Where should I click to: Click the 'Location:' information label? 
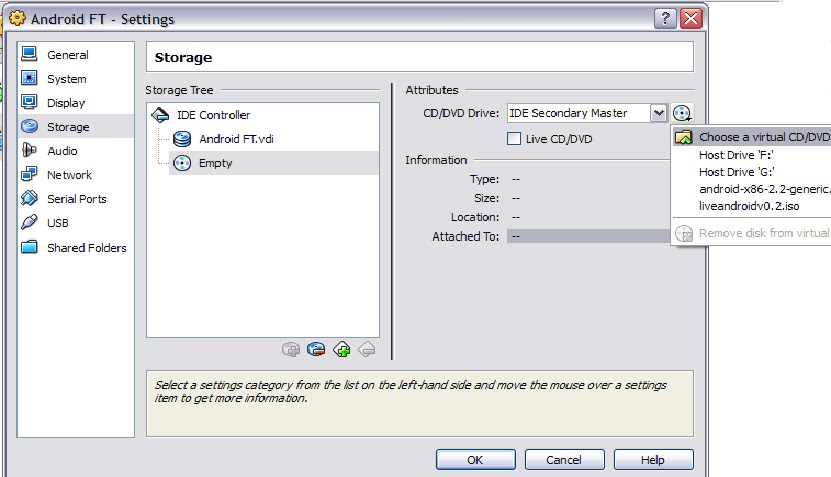(x=475, y=217)
